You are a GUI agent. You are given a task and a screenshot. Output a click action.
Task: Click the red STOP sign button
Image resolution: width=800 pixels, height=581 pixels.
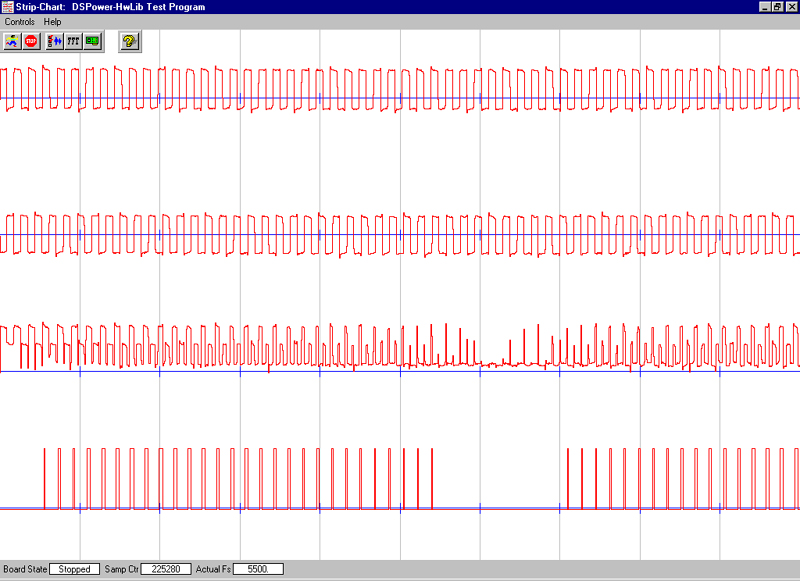pos(31,41)
